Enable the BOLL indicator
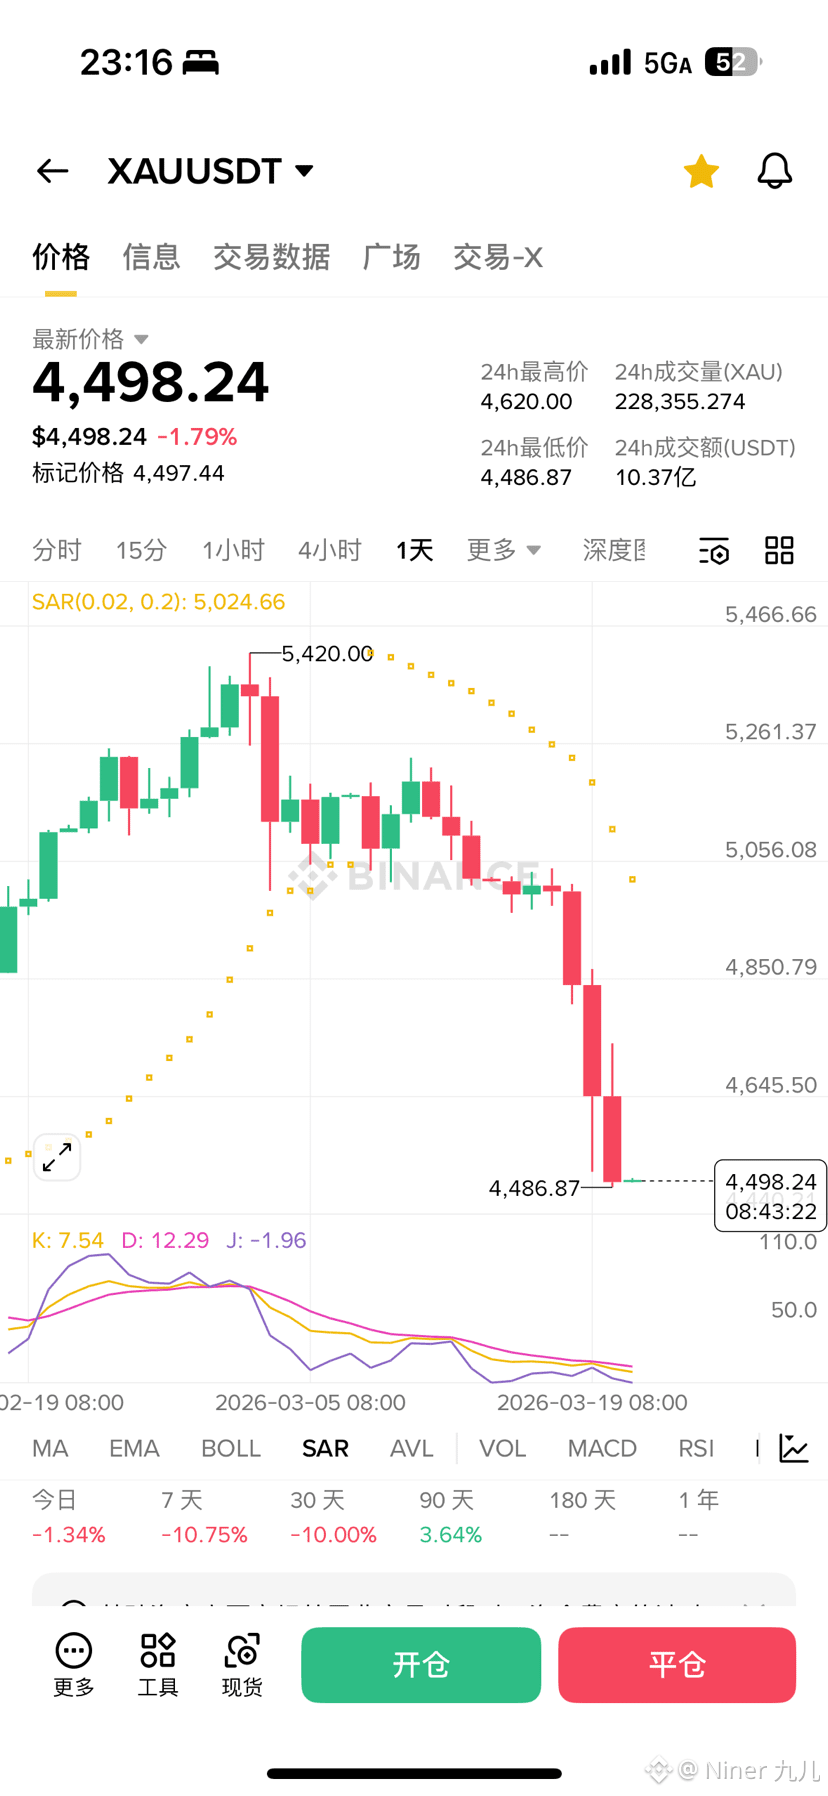Viewport: 828px width, 1796px height. [231, 1448]
